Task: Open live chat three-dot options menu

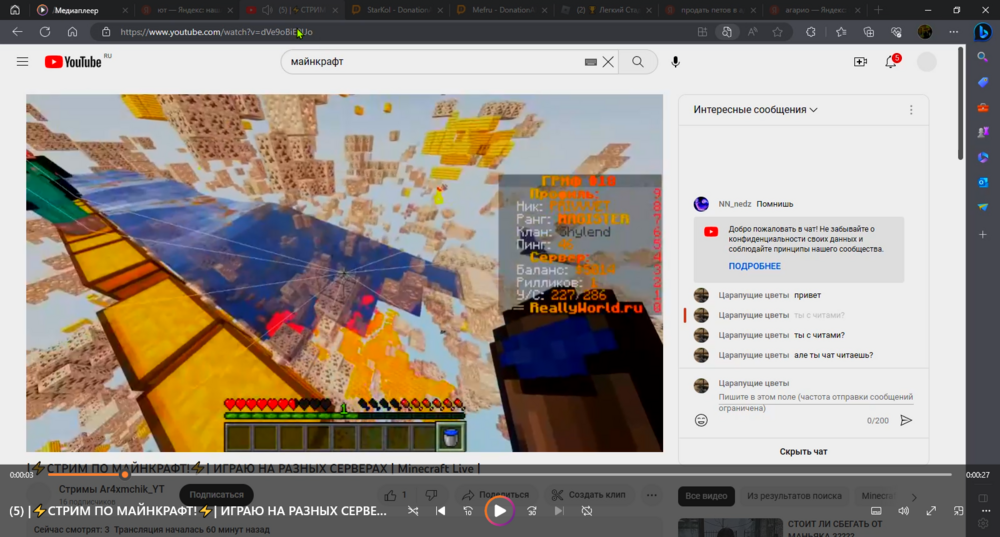Action: click(x=911, y=110)
